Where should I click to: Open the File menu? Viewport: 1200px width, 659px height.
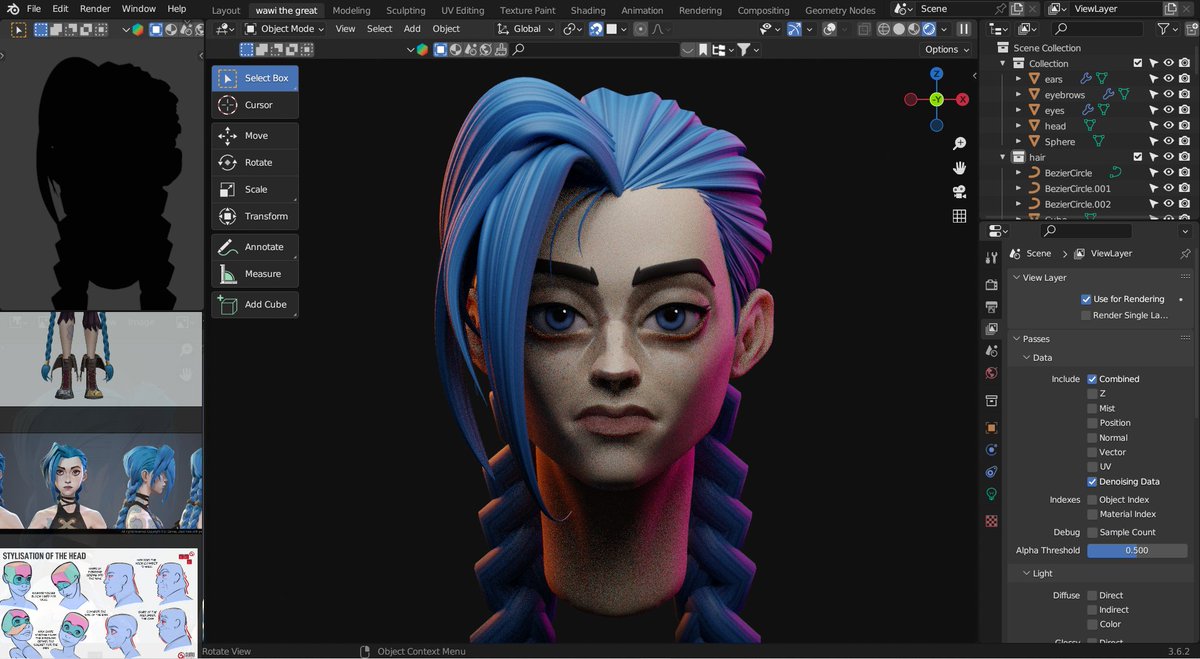(34, 9)
